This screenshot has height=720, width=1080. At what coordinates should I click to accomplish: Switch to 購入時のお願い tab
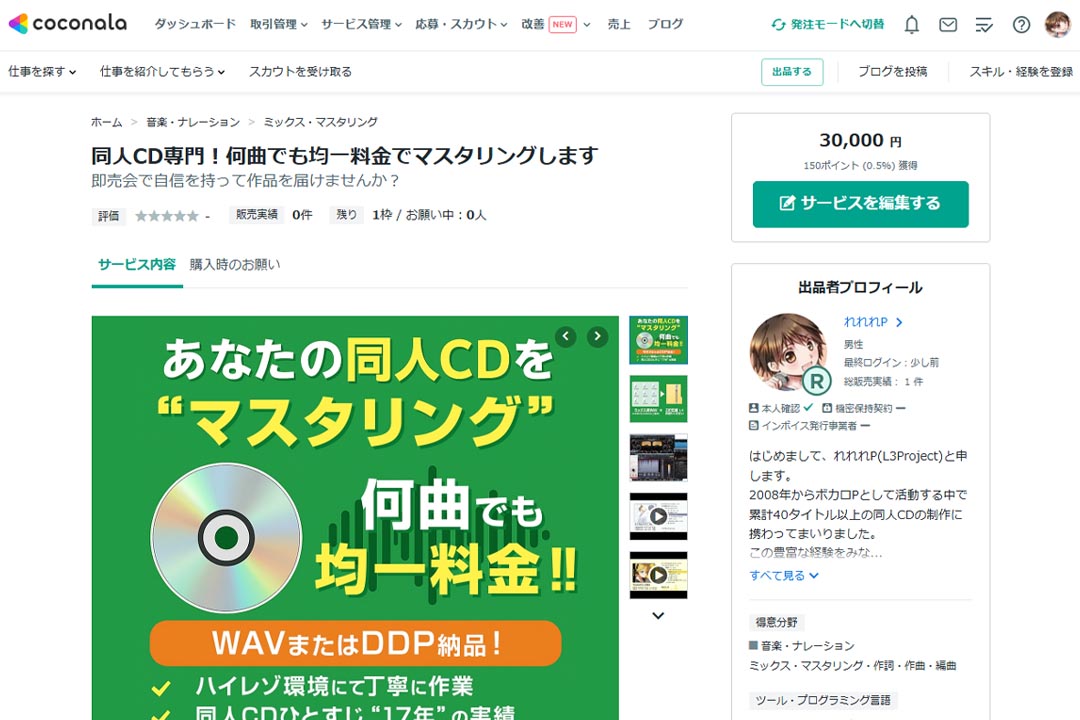coord(235,265)
